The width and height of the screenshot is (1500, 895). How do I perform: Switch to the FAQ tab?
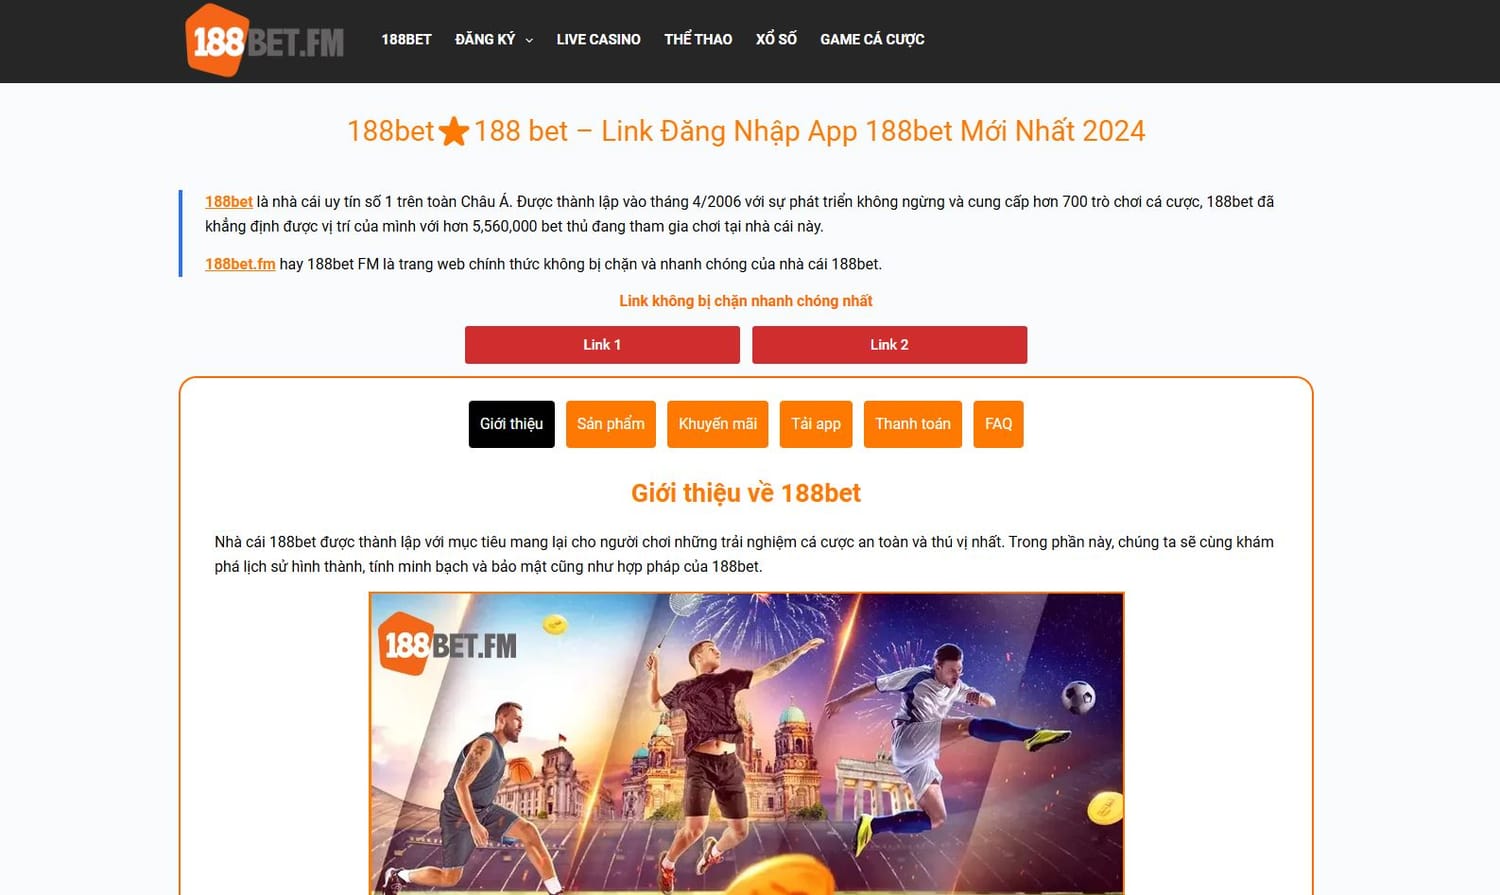998,424
